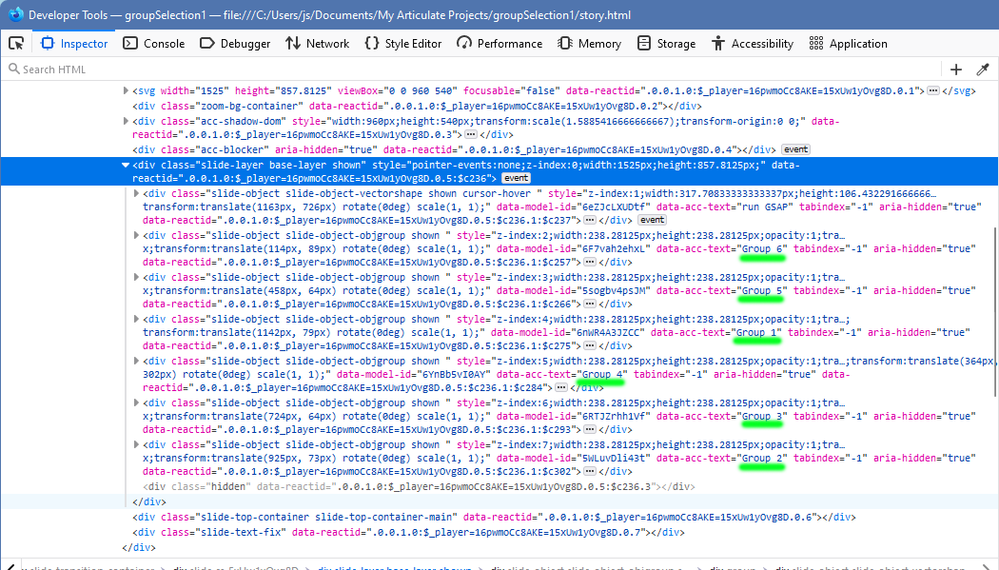
Task: Switch to the Memory tab
Action: pyautogui.click(x=589, y=43)
